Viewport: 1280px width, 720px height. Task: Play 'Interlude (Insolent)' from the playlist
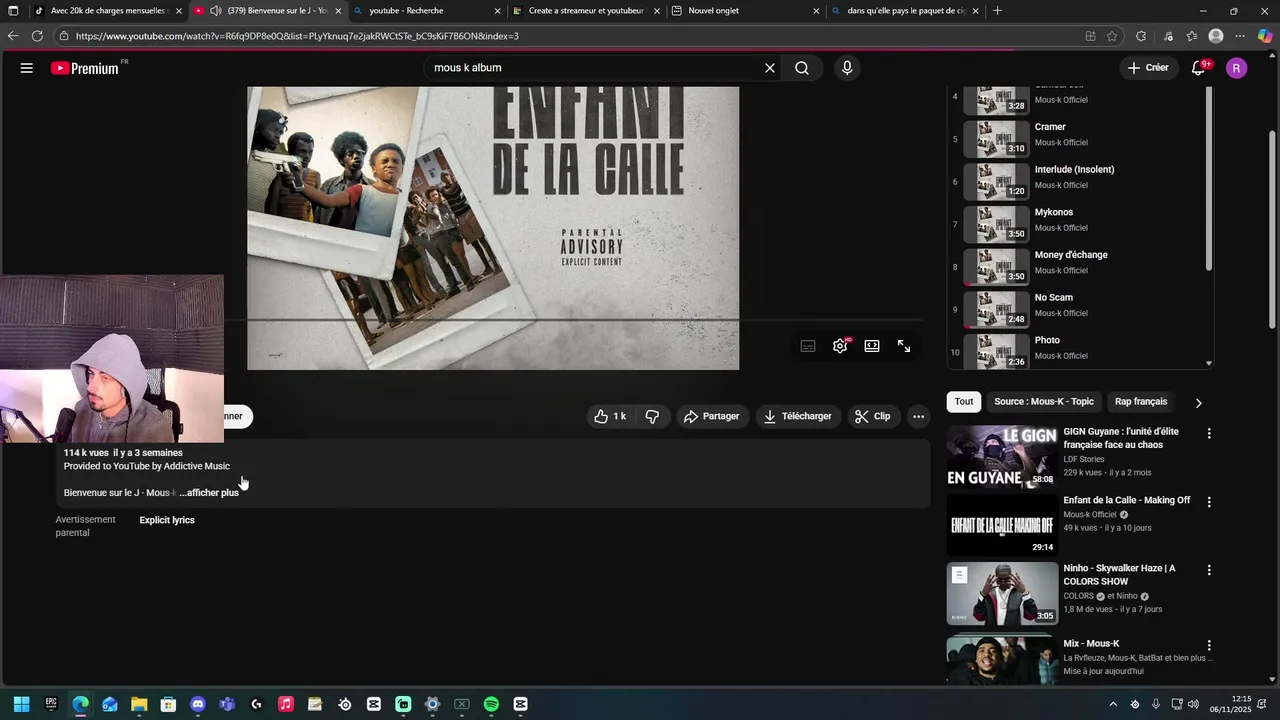1080,182
